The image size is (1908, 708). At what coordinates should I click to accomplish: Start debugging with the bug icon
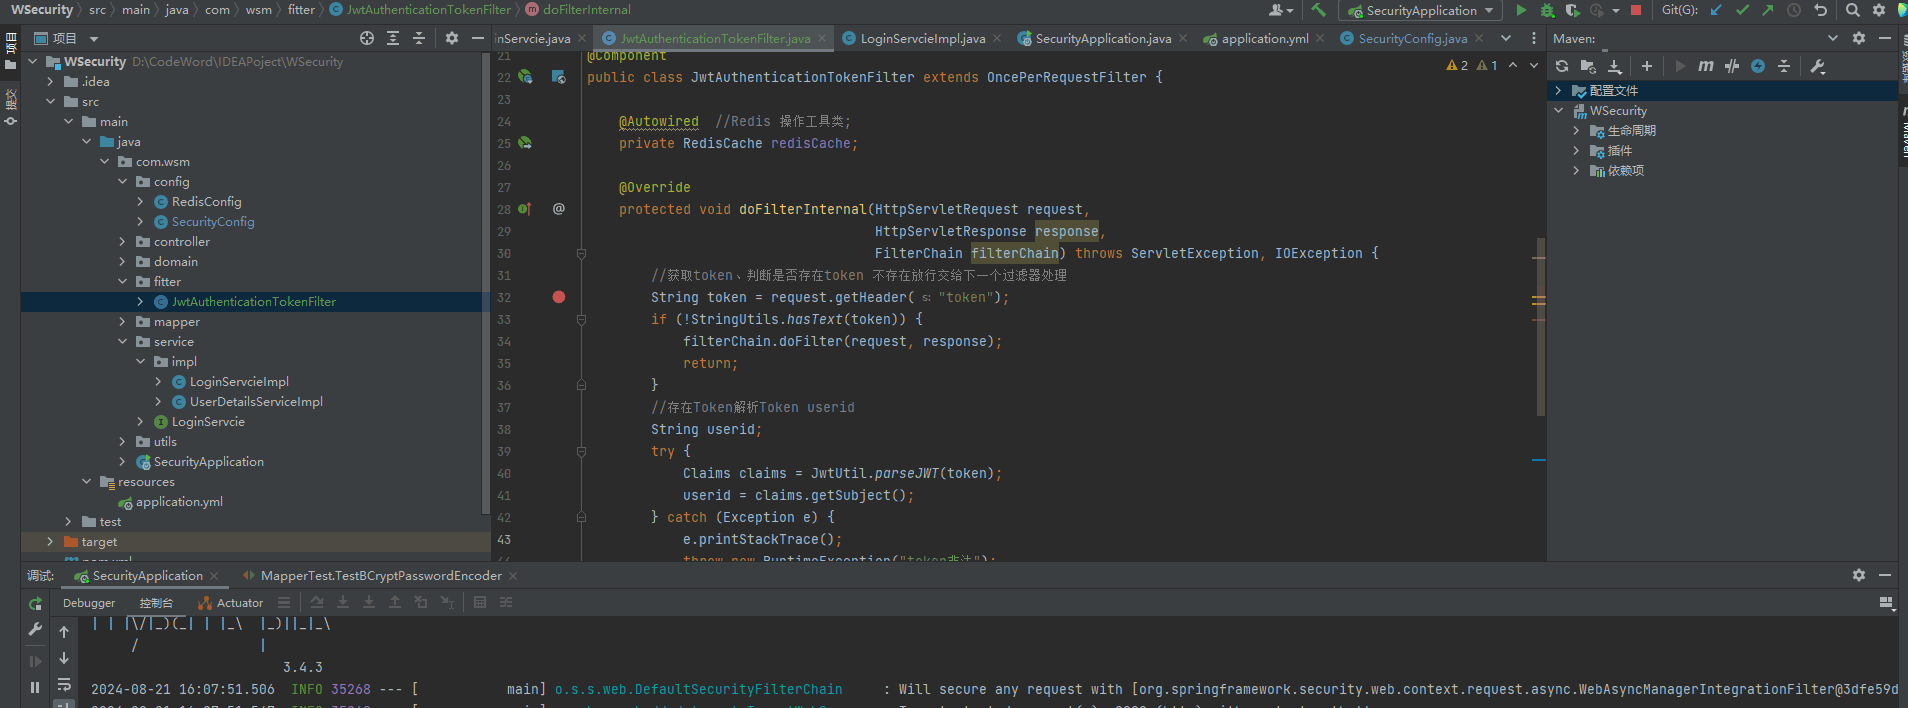1547,10
